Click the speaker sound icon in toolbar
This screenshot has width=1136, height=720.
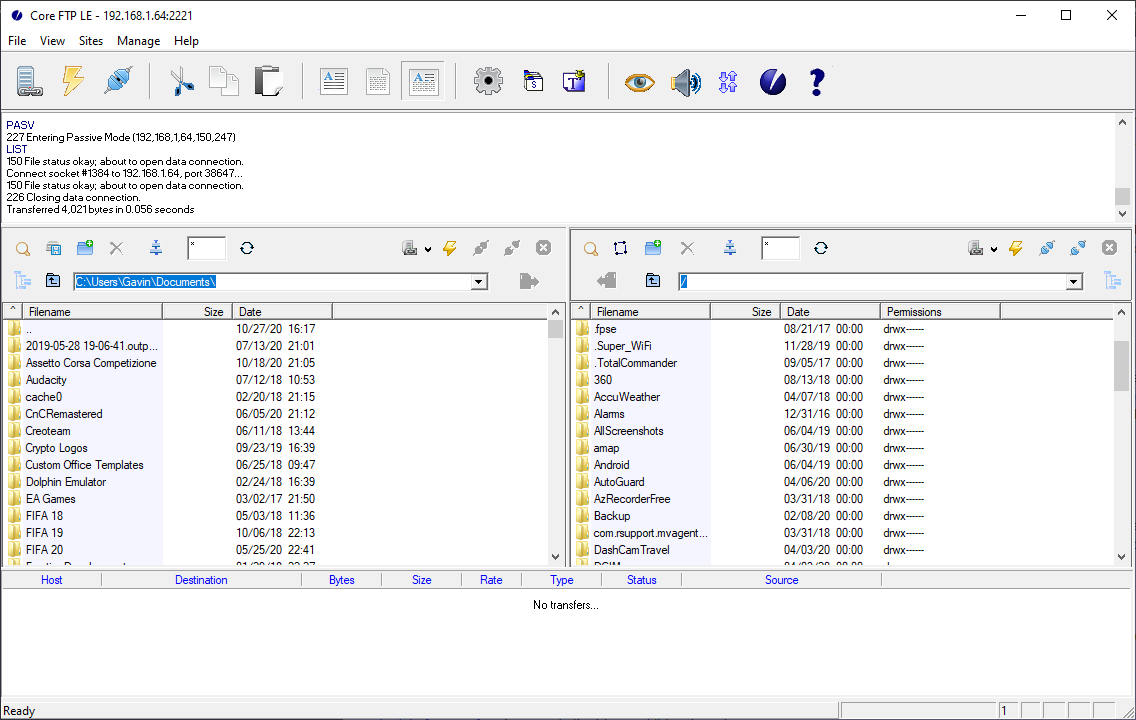pos(685,82)
